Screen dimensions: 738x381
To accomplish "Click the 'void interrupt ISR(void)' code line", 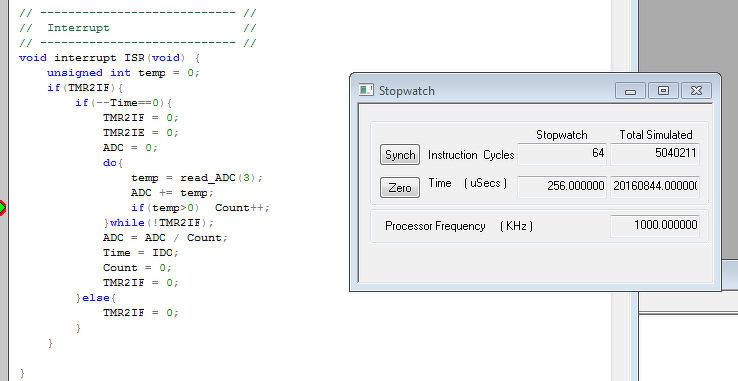I will [109, 58].
